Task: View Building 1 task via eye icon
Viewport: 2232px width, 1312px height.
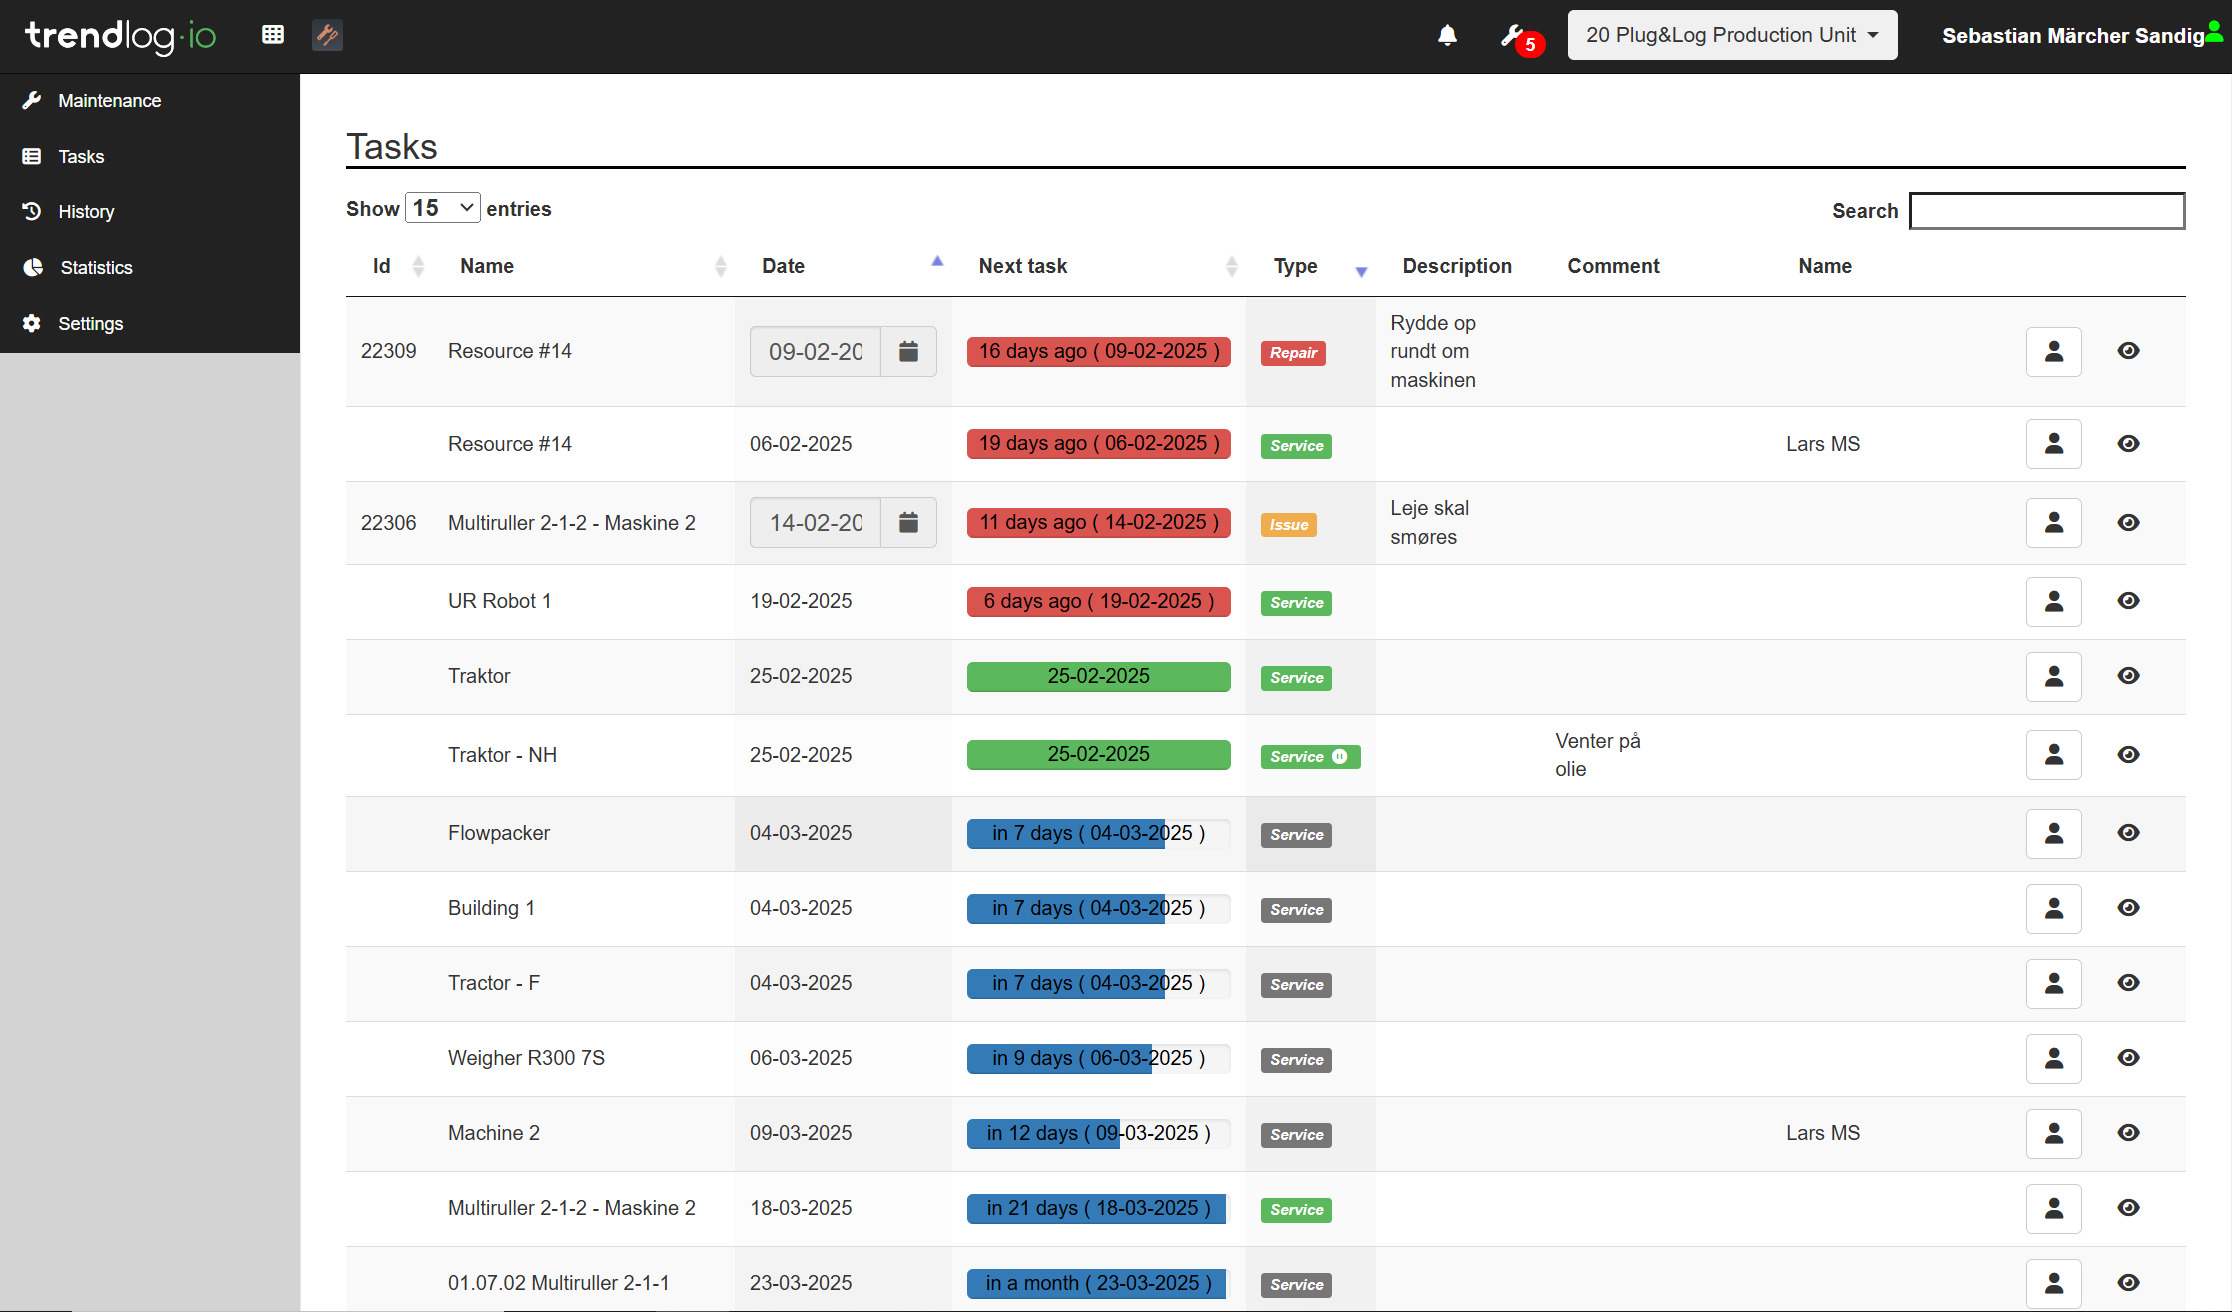Action: coord(2129,908)
